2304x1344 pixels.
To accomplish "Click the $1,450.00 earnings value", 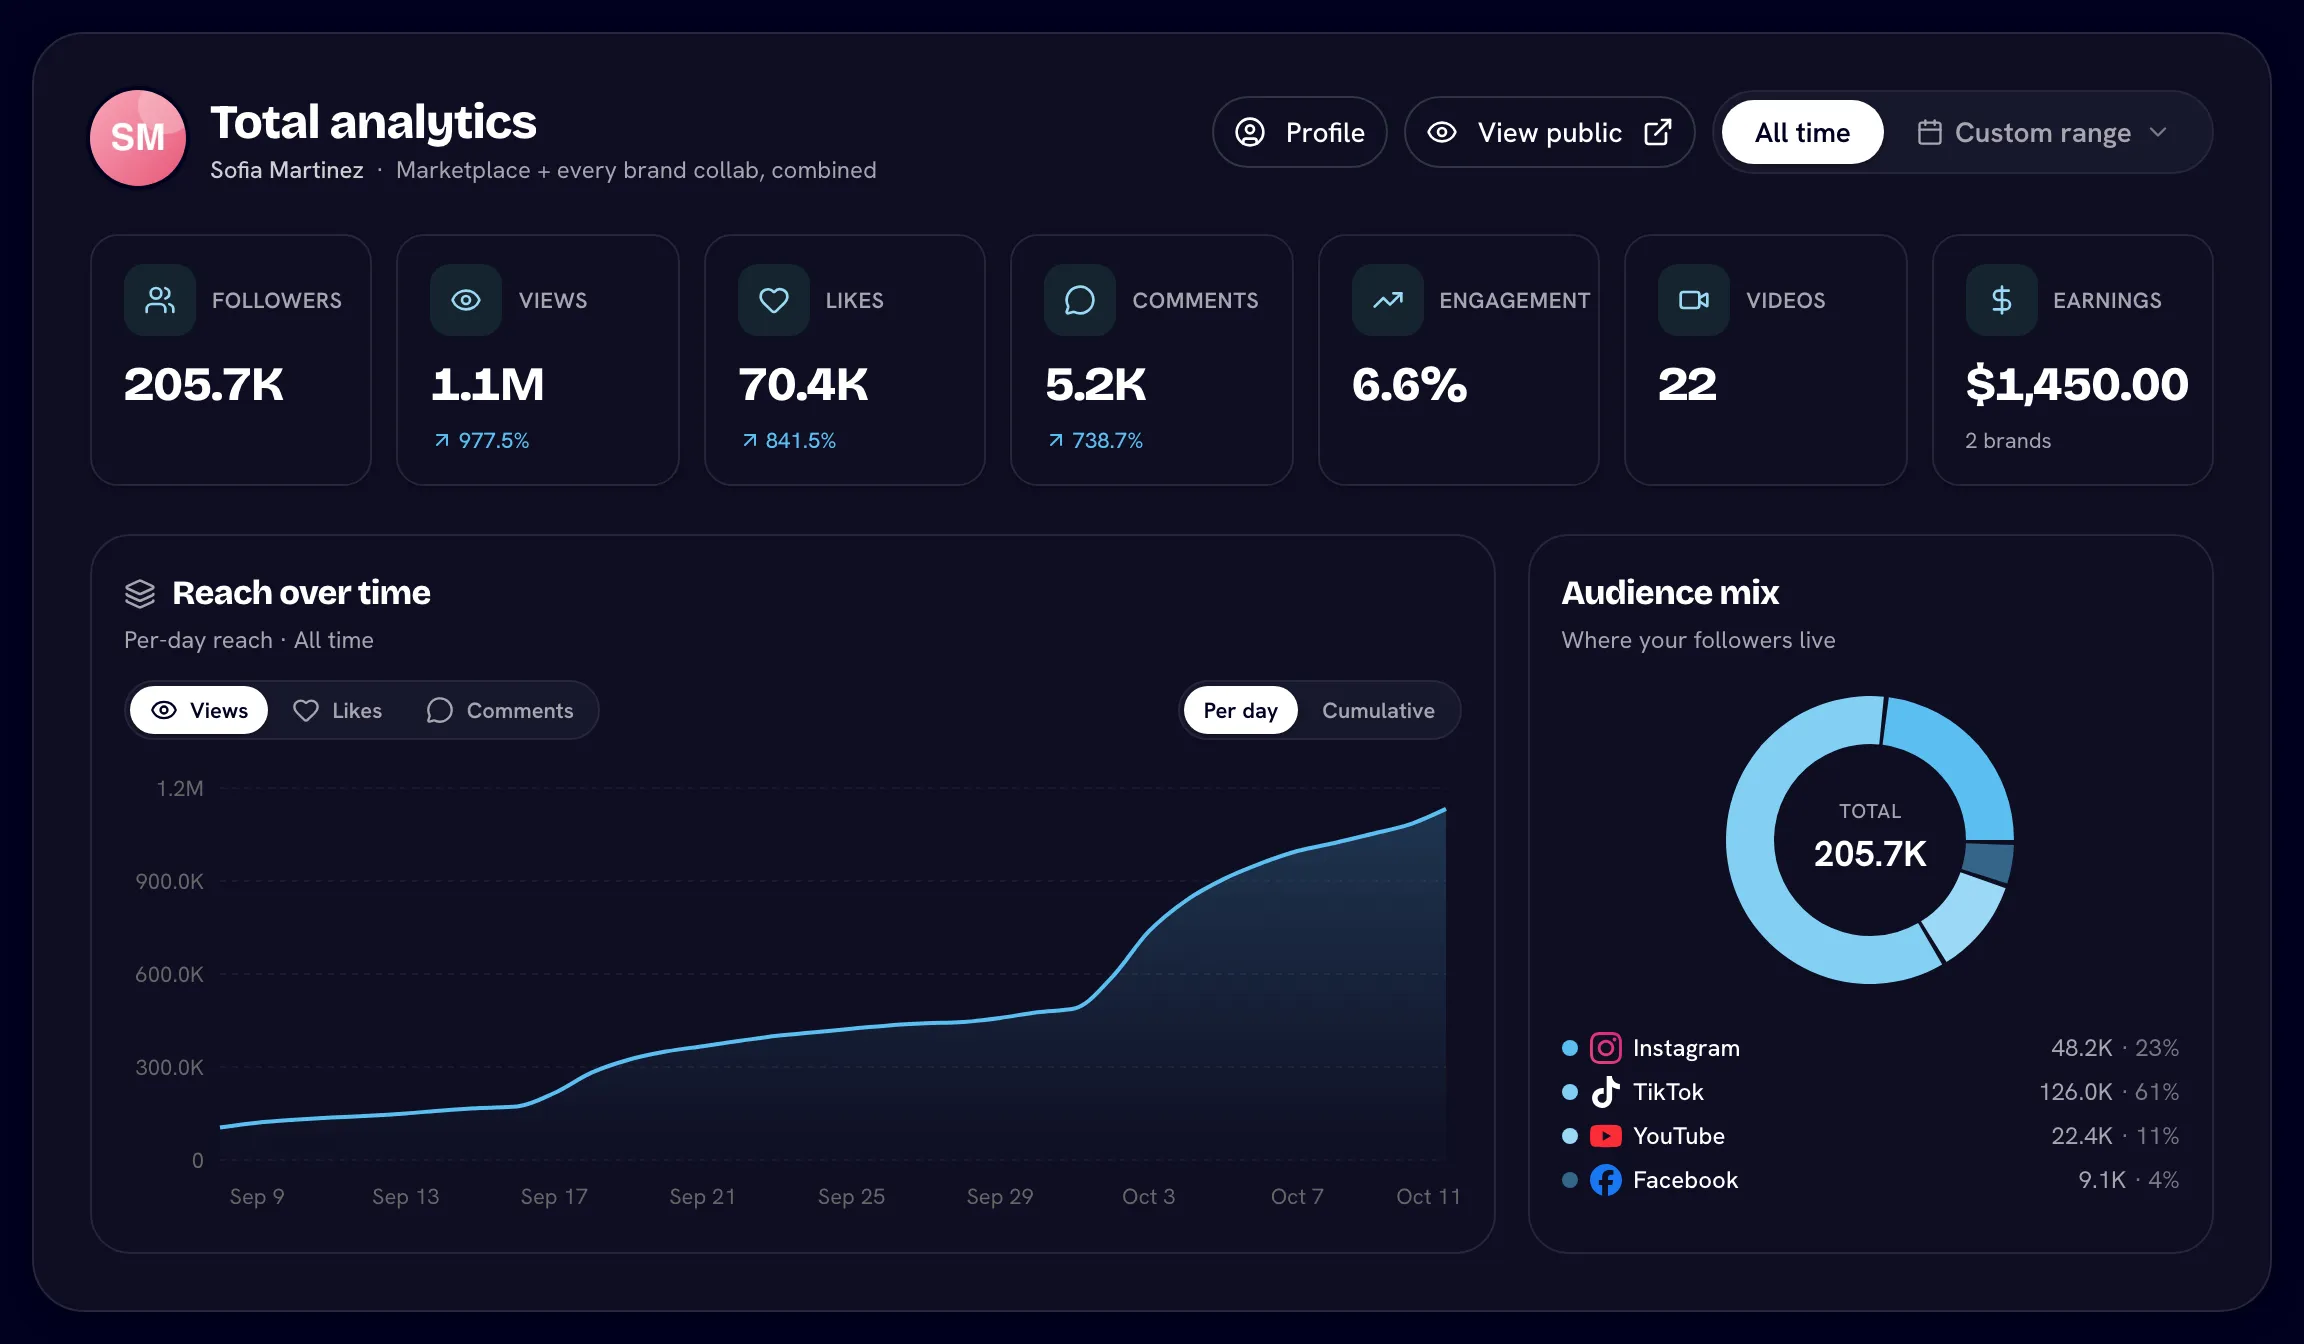I will 2077,385.
